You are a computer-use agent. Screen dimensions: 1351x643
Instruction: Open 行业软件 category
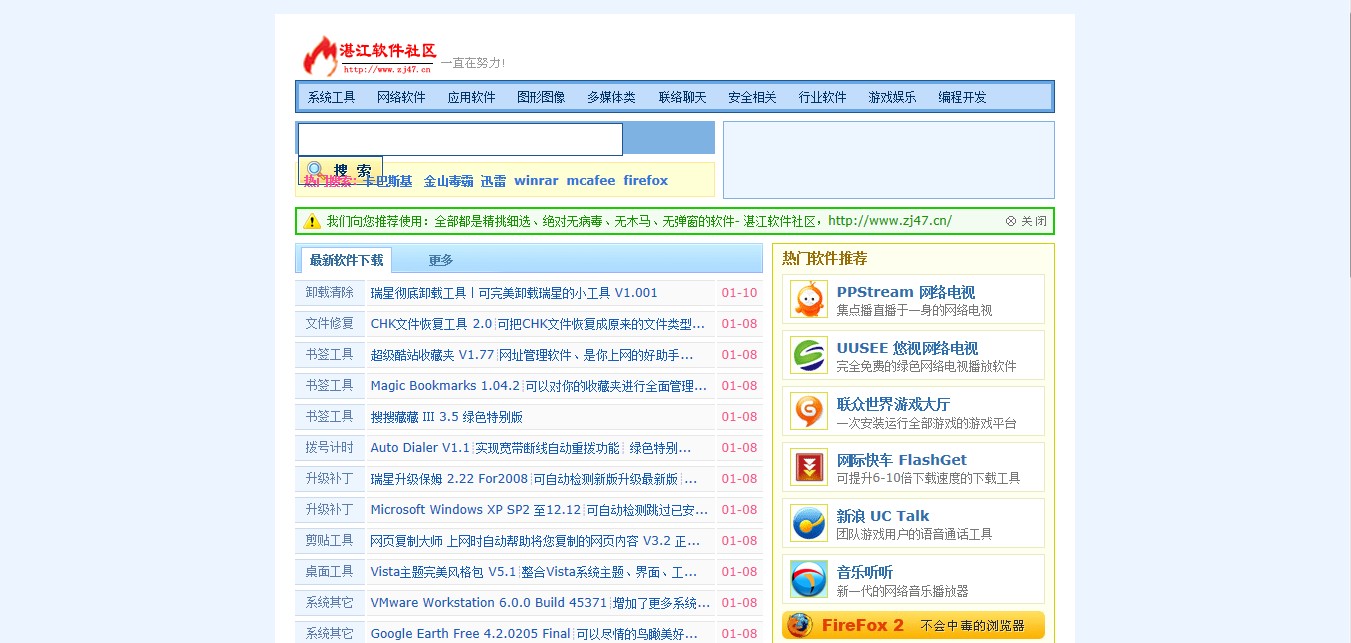tap(822, 97)
